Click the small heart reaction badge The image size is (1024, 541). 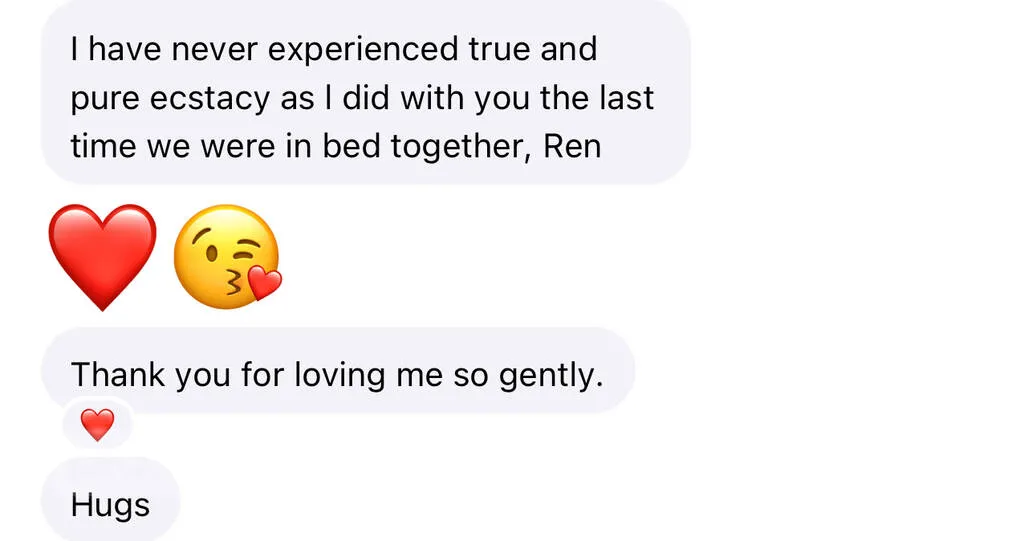click(x=97, y=426)
